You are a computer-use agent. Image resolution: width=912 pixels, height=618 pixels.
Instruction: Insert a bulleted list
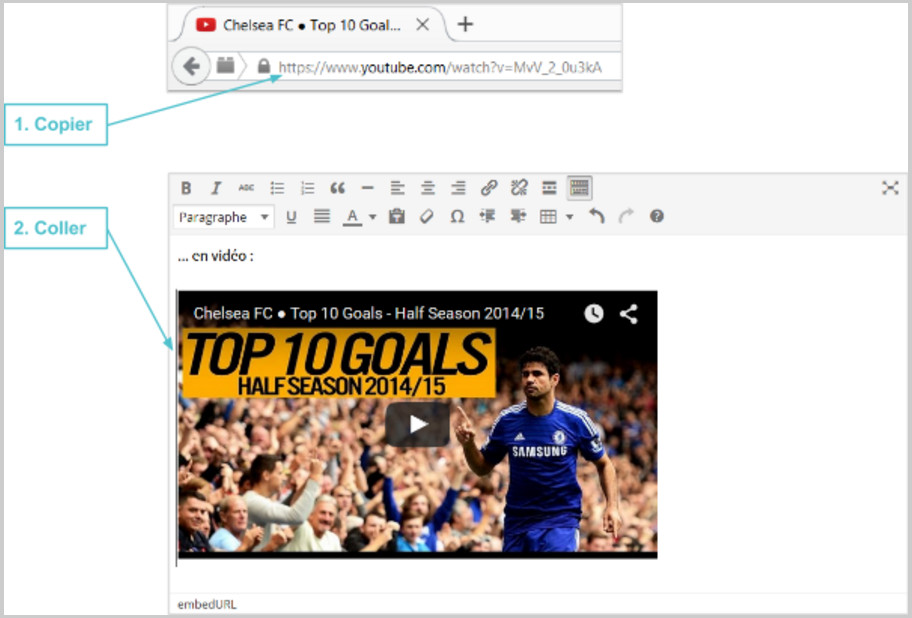[277, 188]
